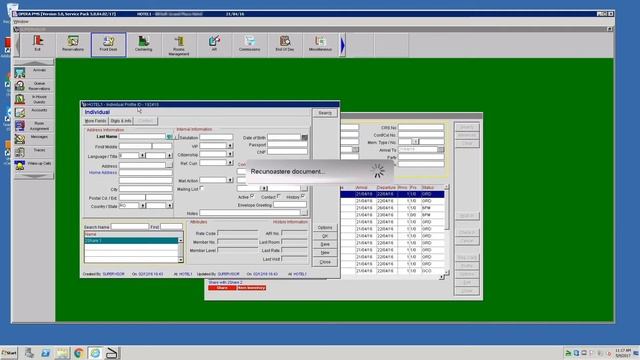Open Wake-up Calls in the sidebar
This screenshot has height=360, width=640.
[x=34, y=165]
